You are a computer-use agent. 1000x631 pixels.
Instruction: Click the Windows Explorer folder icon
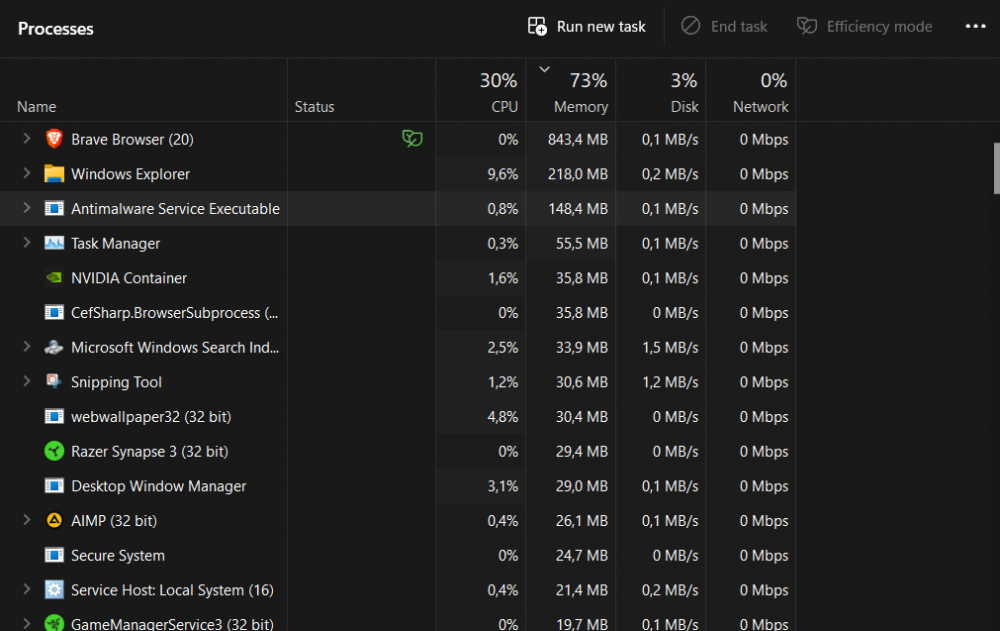point(54,174)
